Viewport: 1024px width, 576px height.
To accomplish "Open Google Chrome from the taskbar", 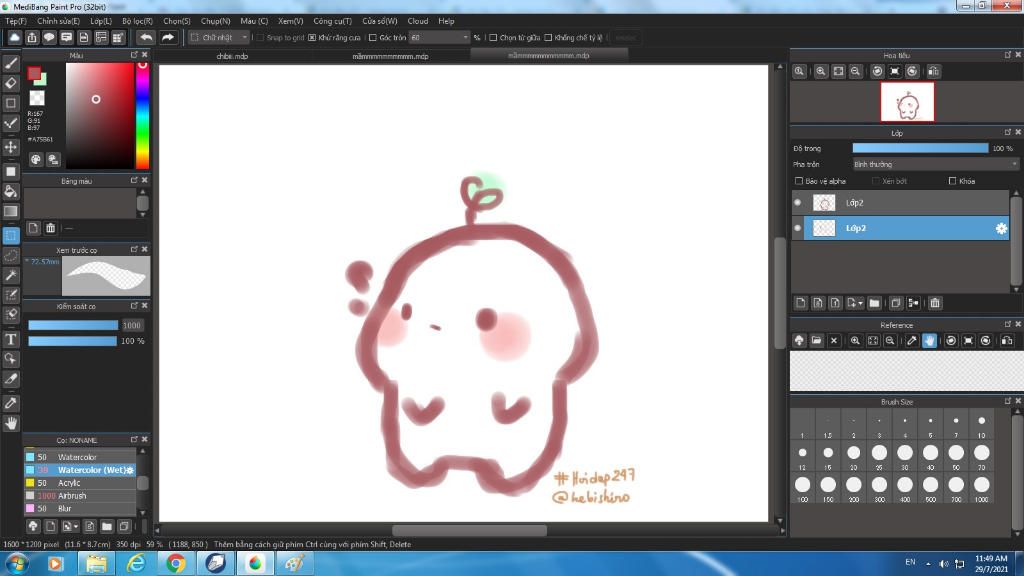I will (176, 563).
